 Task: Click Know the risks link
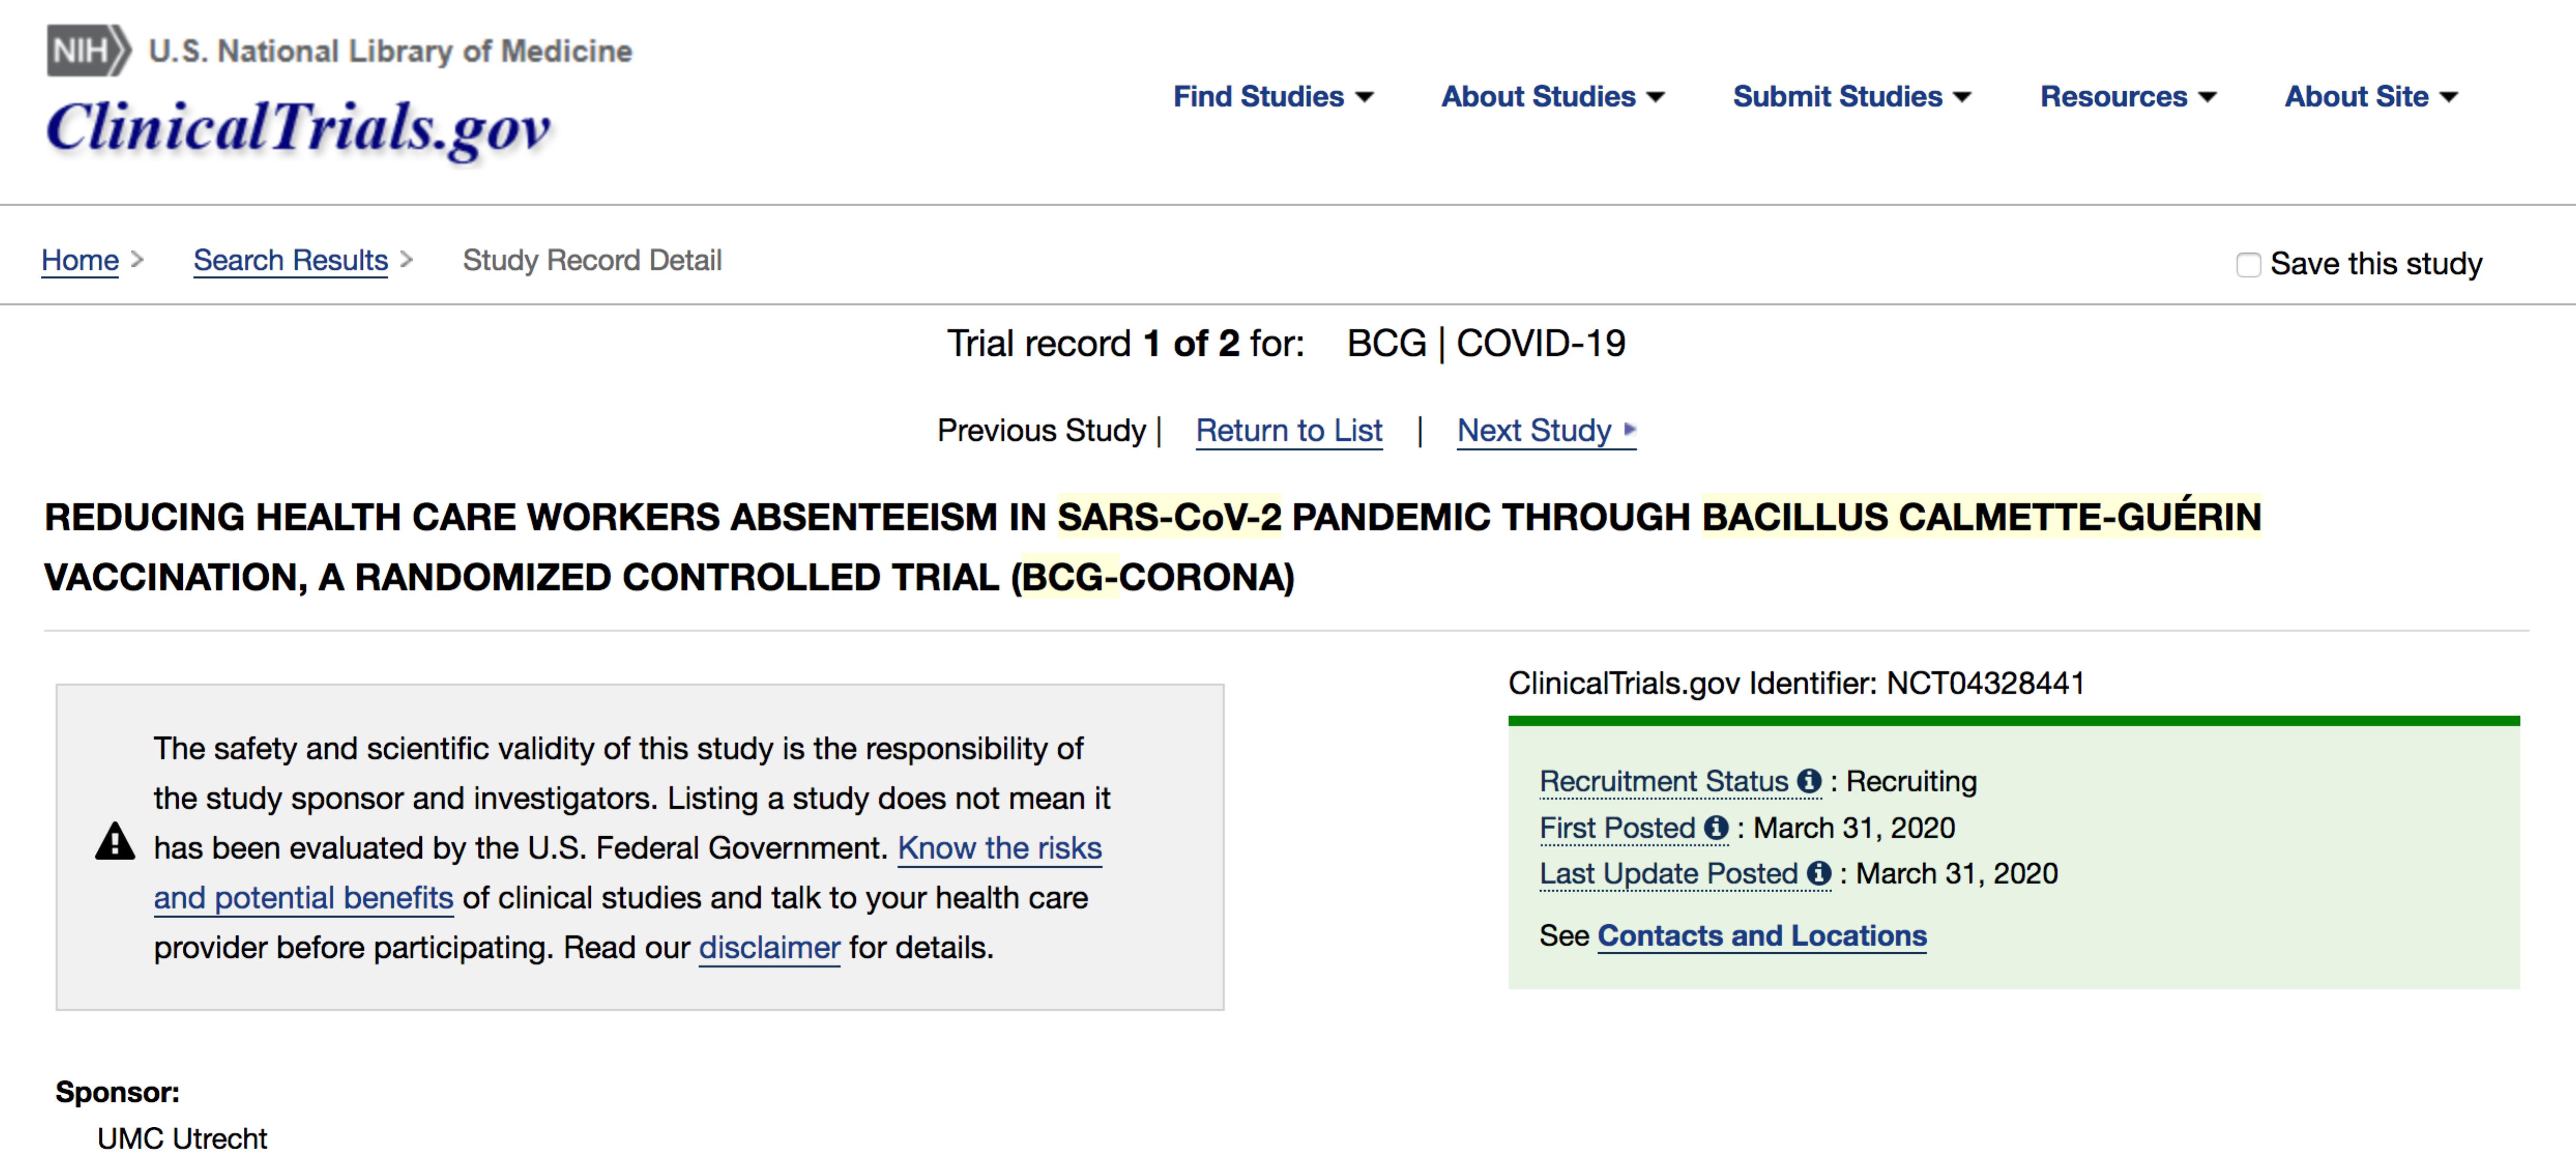(x=999, y=848)
